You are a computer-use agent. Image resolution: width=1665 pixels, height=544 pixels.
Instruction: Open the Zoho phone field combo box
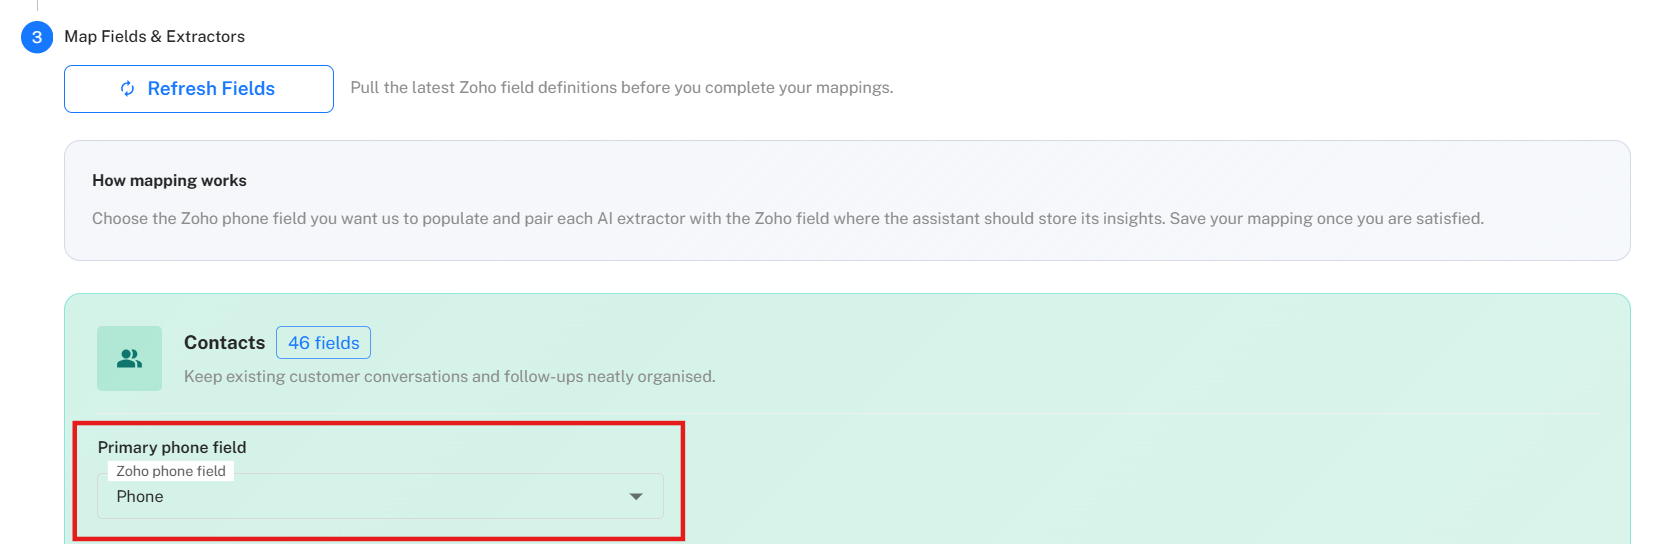380,496
